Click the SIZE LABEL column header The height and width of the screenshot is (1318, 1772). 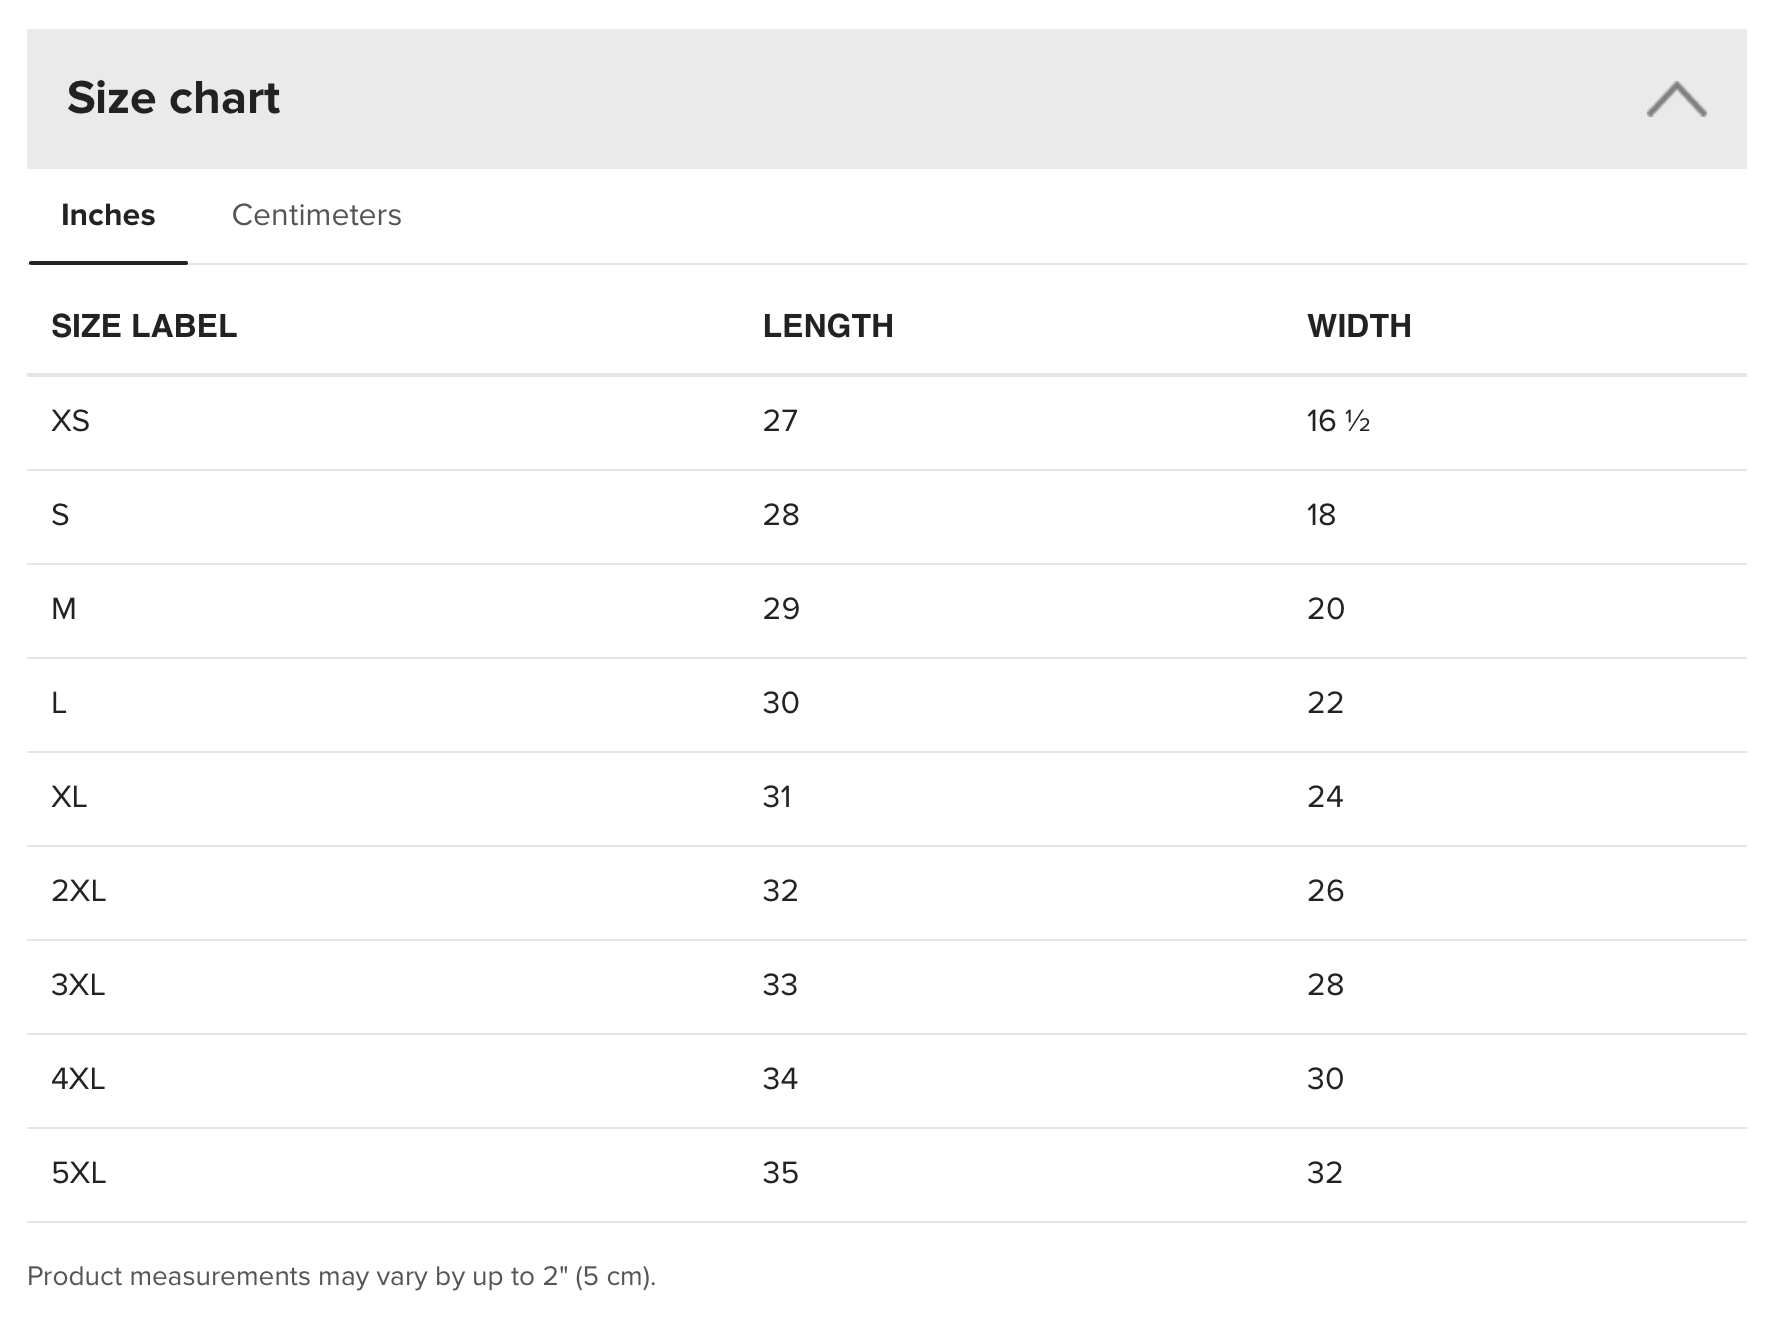(x=144, y=326)
